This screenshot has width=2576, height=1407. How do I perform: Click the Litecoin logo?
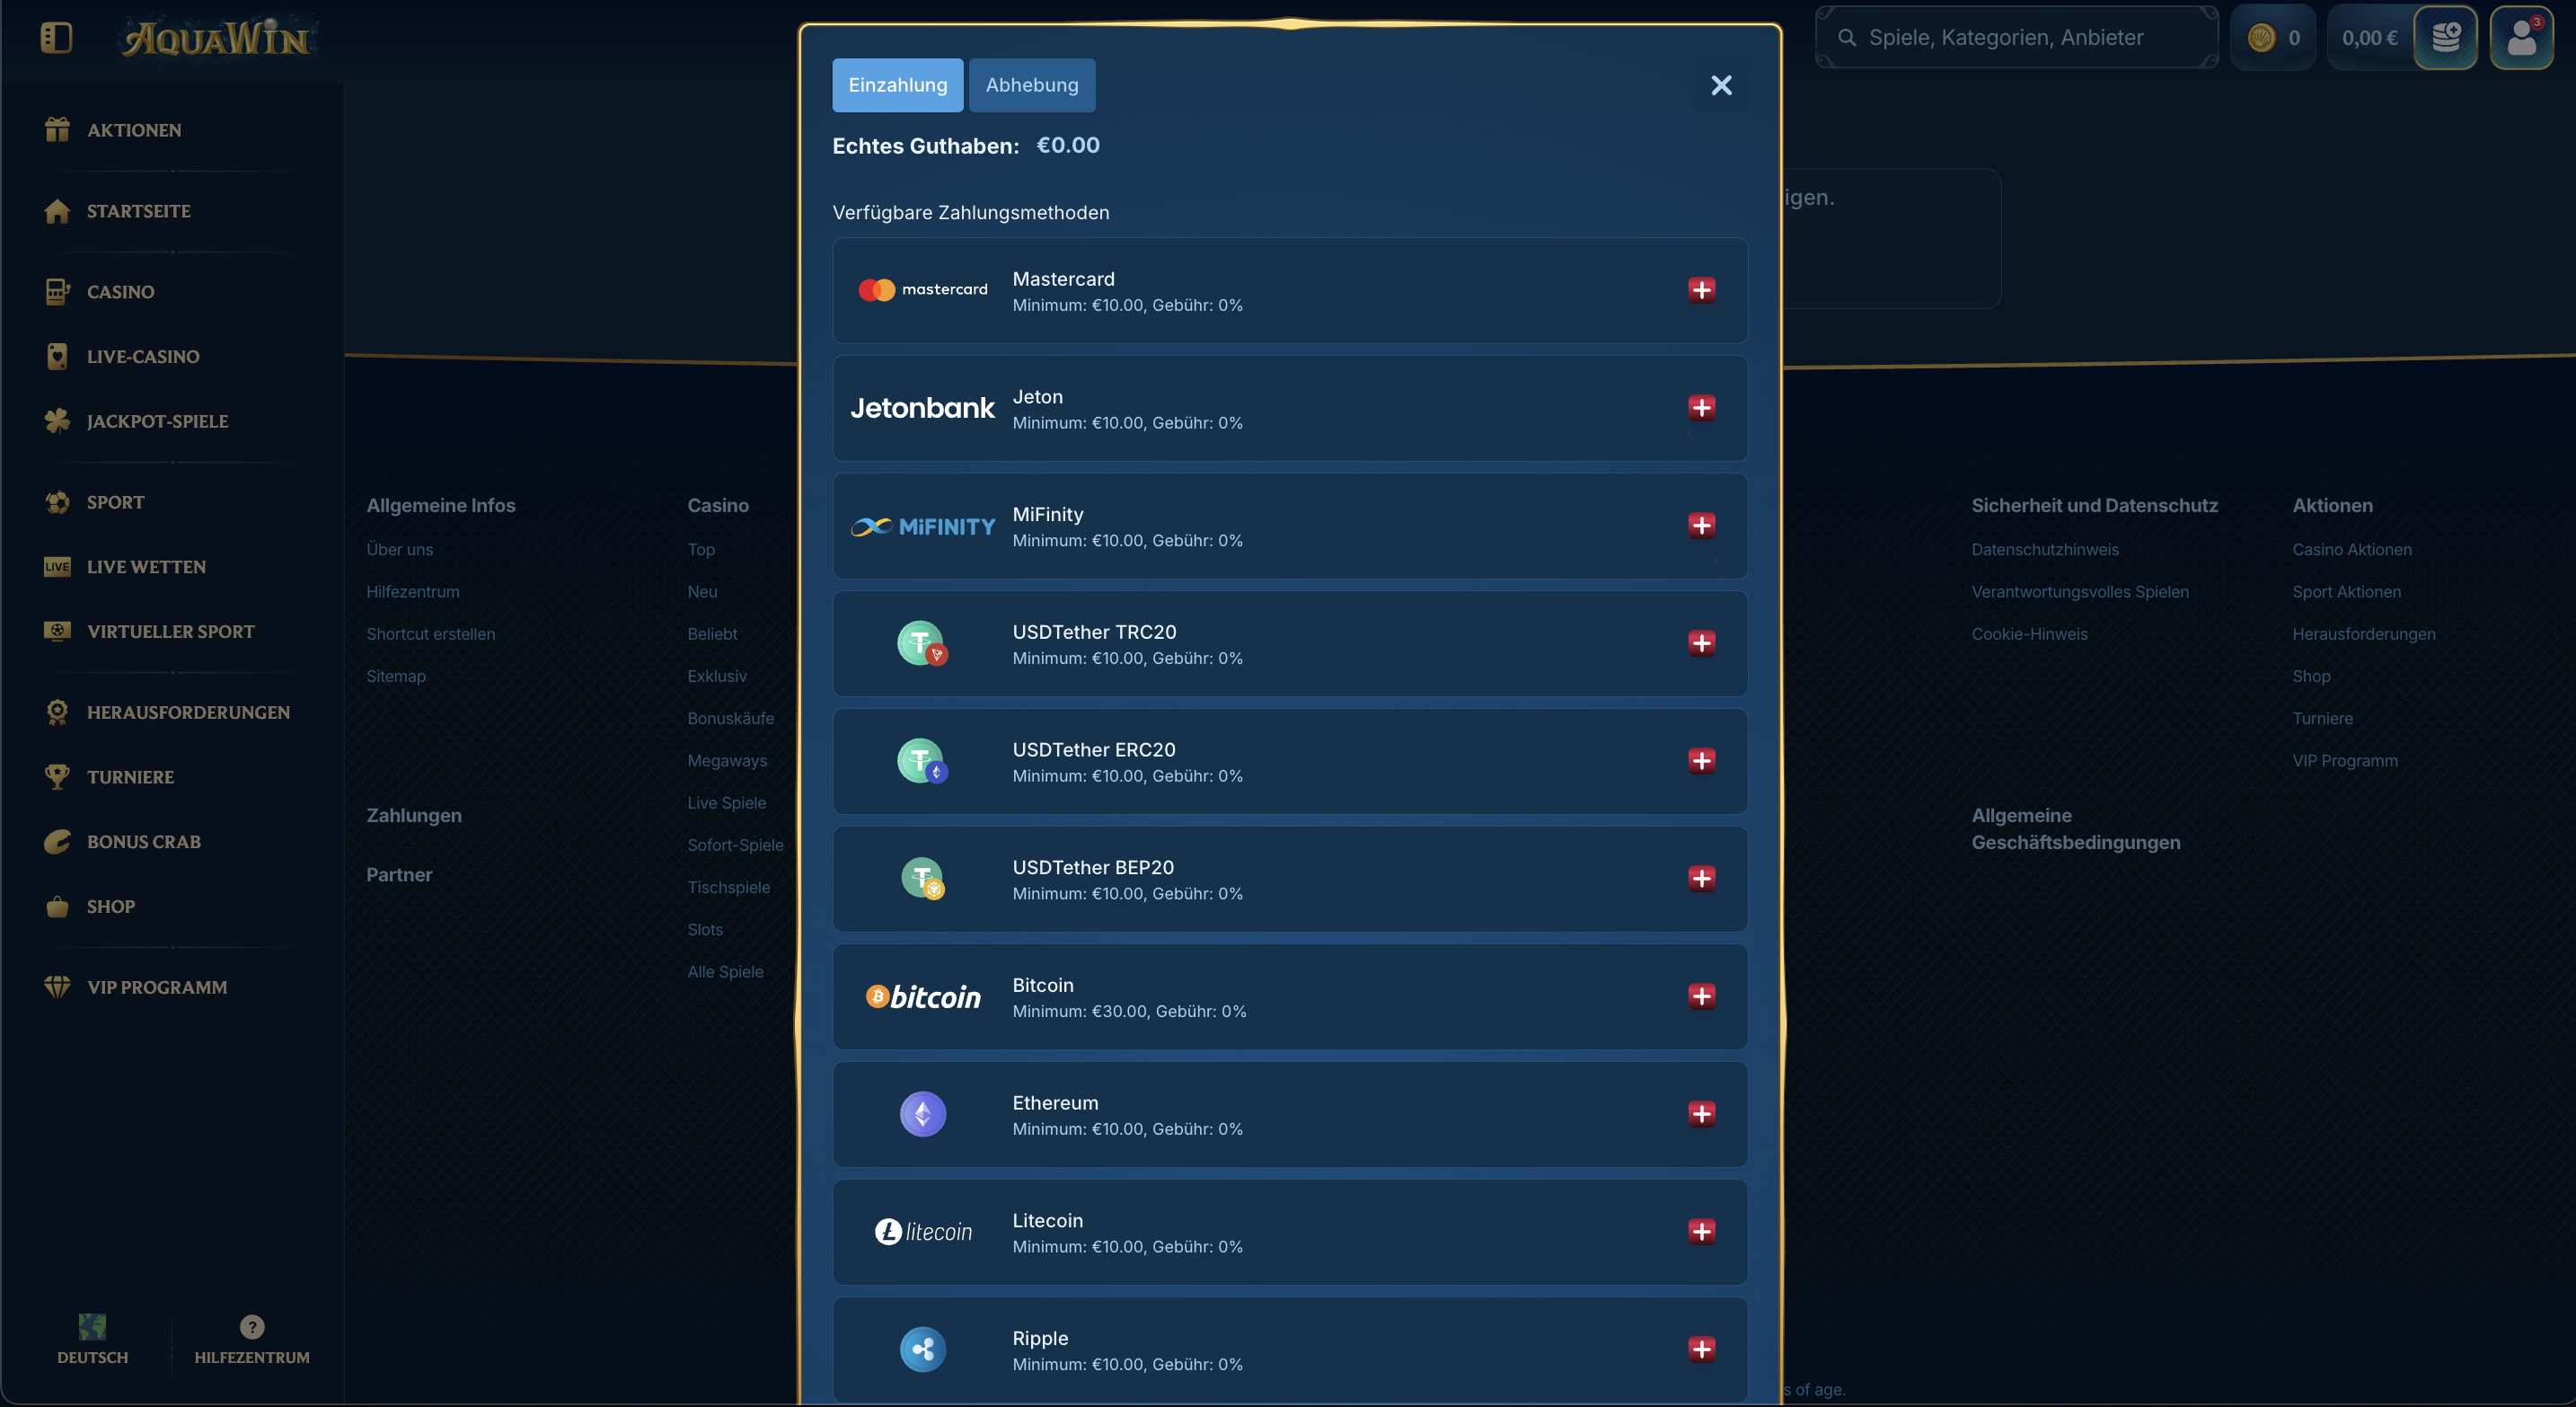[922, 1232]
